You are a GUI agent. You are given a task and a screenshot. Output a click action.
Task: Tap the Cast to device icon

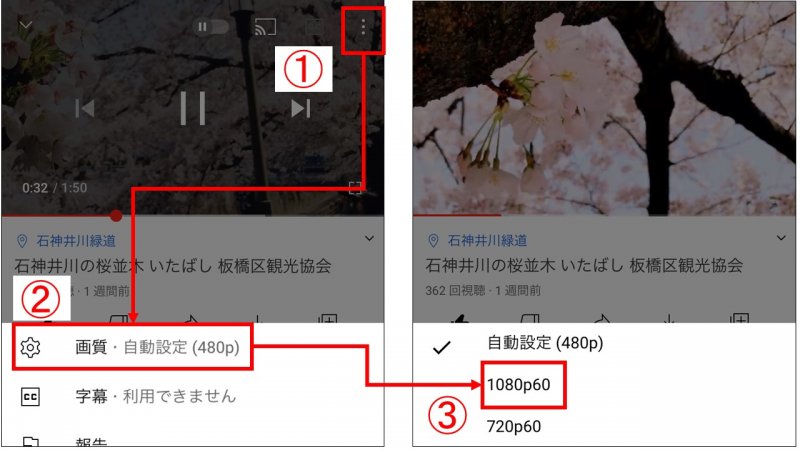(265, 27)
